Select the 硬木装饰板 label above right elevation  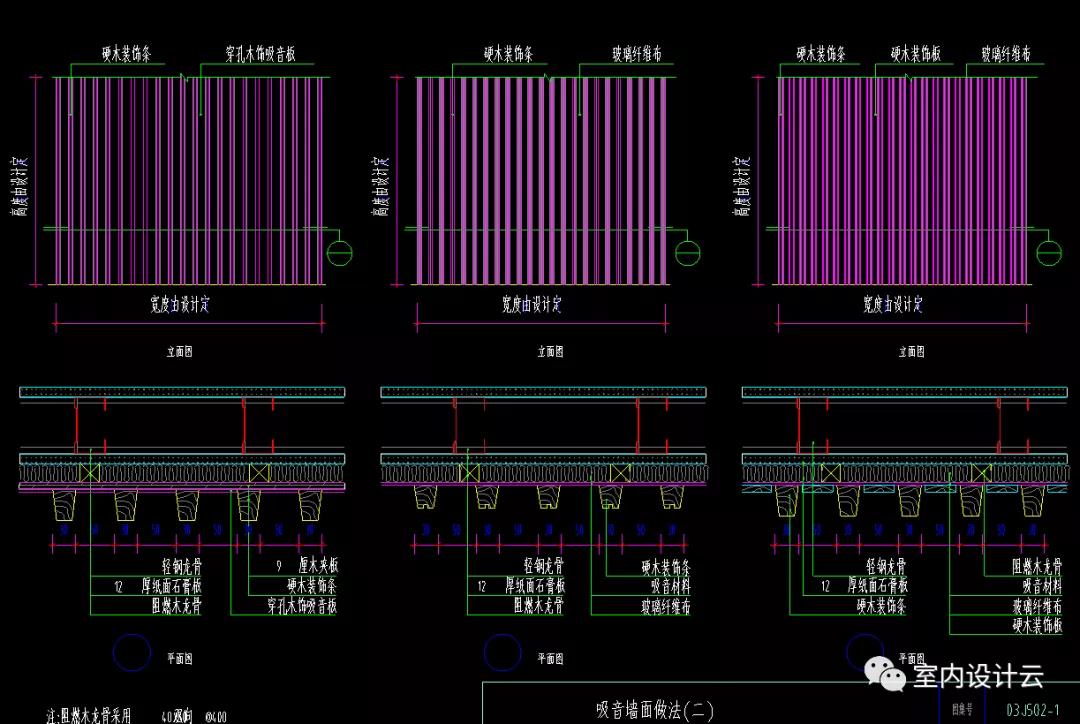pos(915,54)
